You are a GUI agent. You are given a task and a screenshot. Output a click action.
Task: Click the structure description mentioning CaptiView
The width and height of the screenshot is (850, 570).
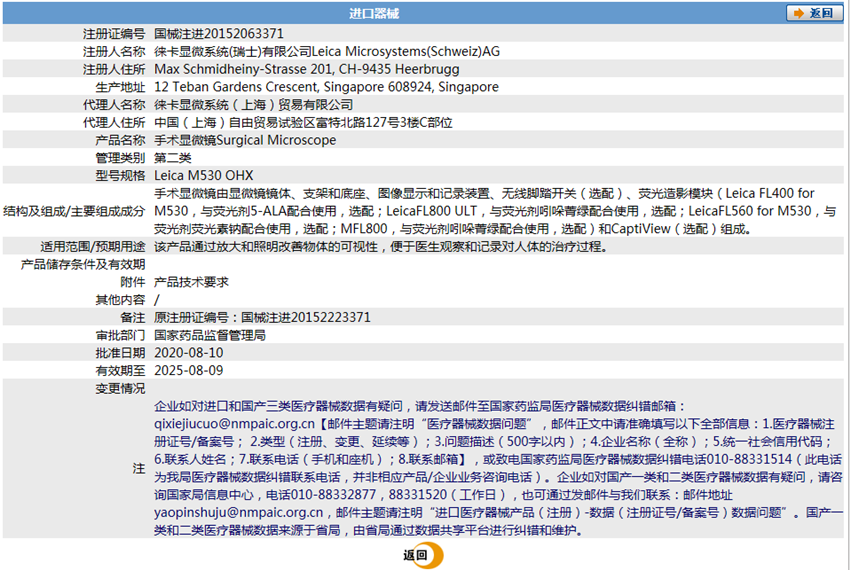coord(495,211)
